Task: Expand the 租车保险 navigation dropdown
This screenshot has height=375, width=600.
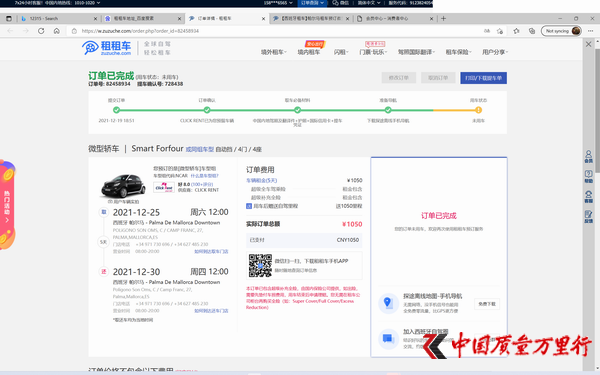Action: point(458,52)
